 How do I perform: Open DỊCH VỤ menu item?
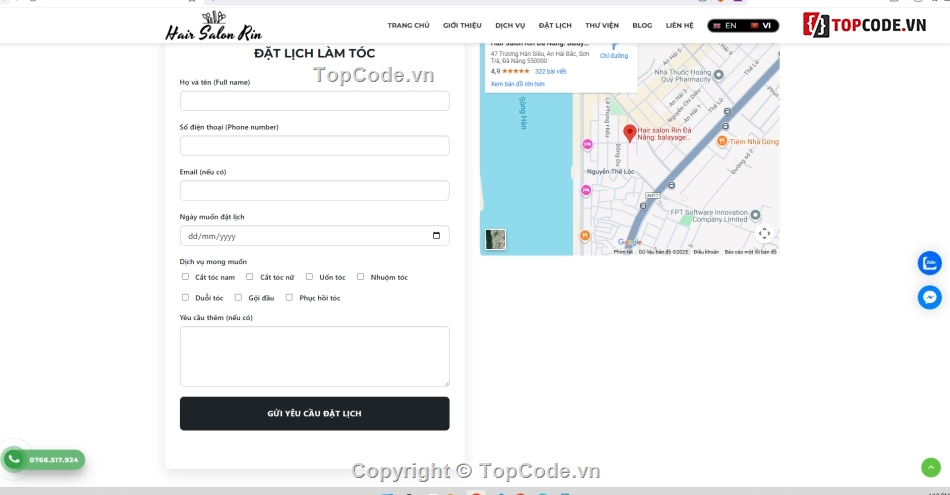click(x=510, y=25)
